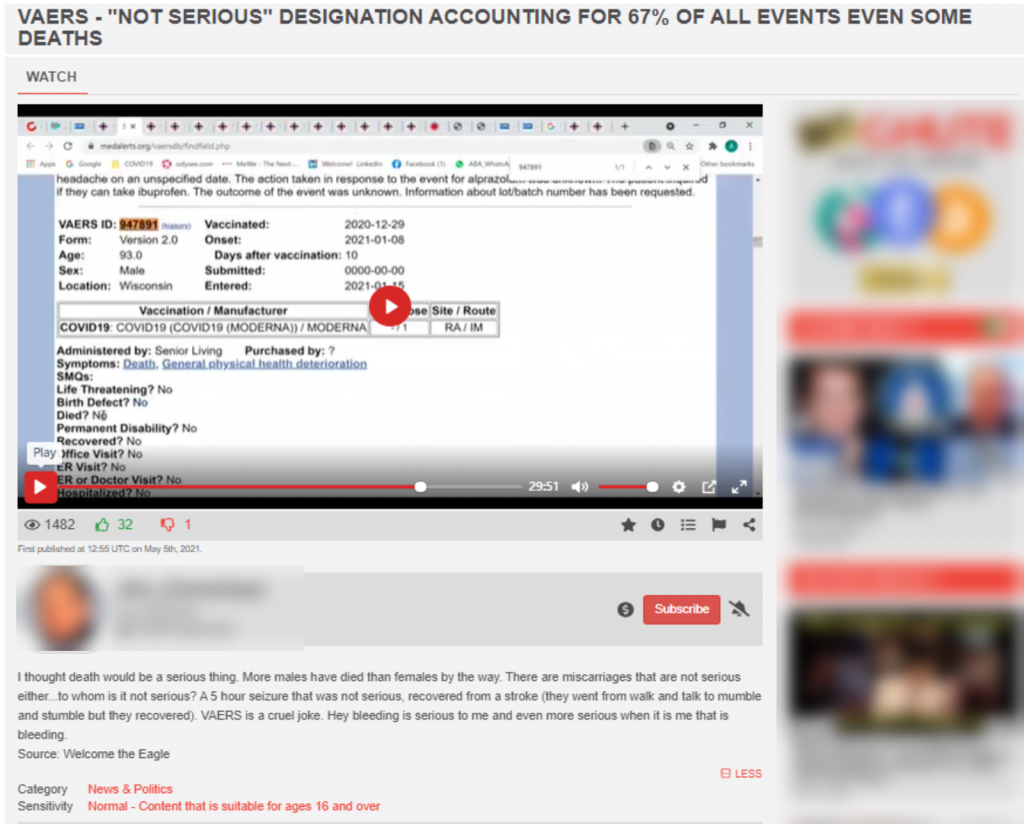Viewport: 1024px width, 824px height.
Task: Click recorded browser forward arrow
Action: 49,146
